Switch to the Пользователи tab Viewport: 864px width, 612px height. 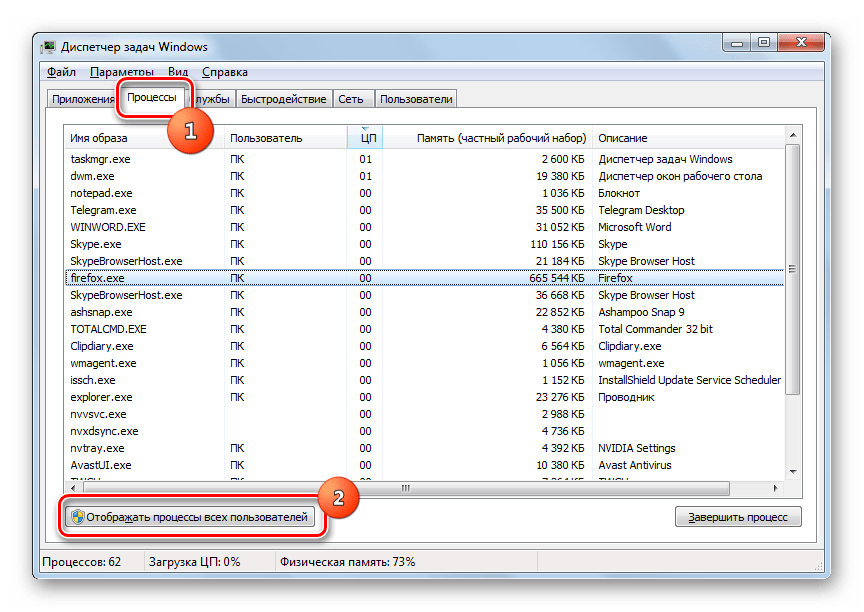416,99
